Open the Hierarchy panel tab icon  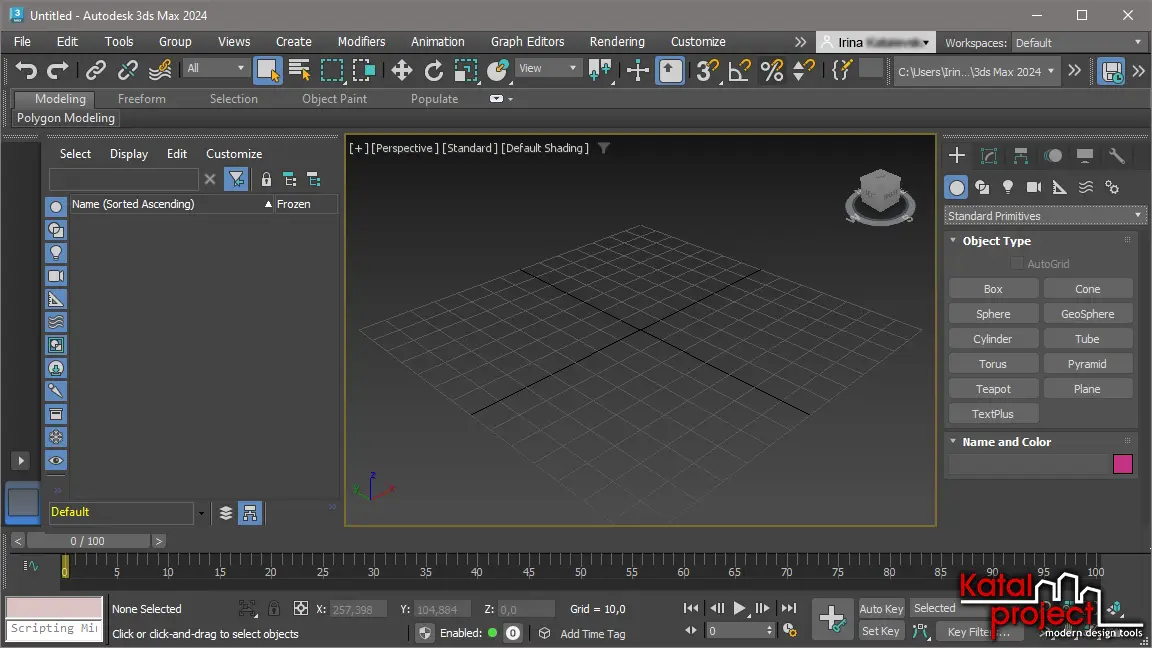click(x=1020, y=155)
